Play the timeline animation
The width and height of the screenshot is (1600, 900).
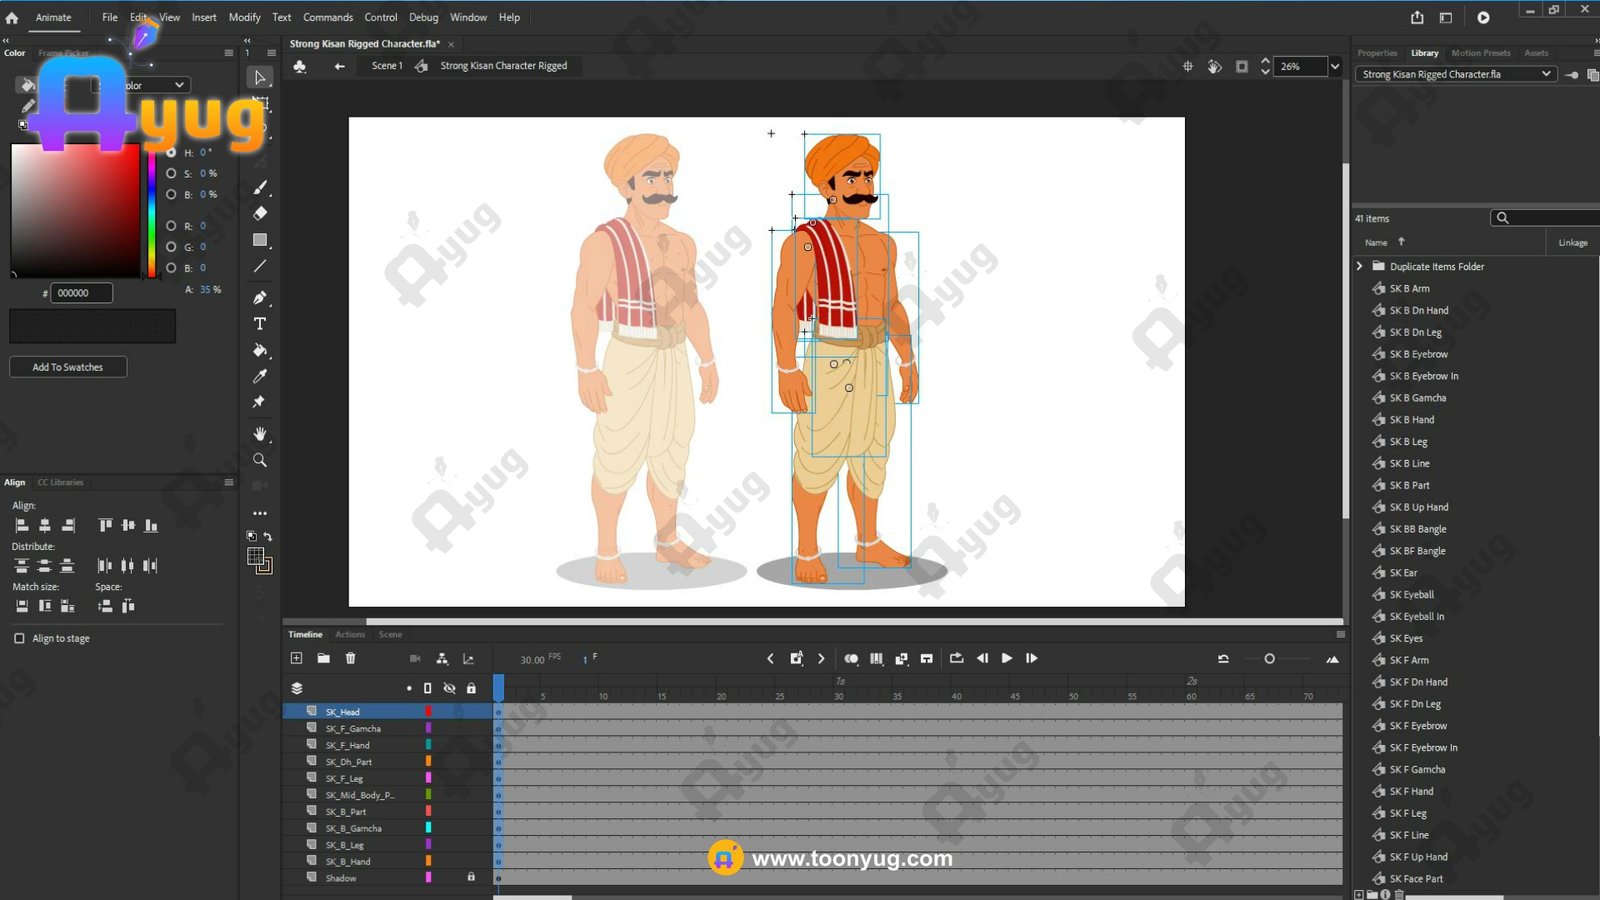pos(1006,658)
